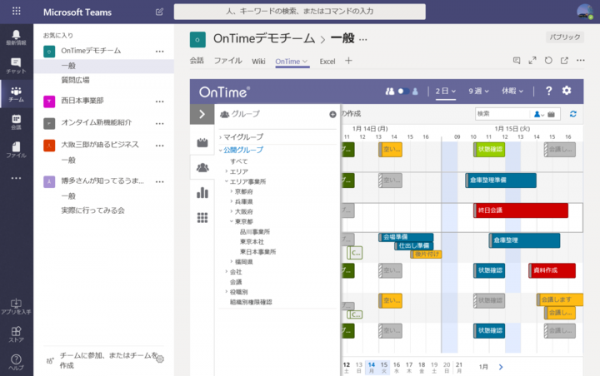
Task: Open the 9週 view dropdown
Action: click(478, 91)
